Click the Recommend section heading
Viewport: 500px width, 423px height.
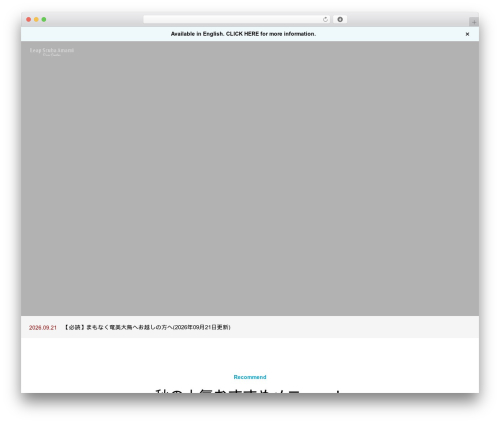250,377
